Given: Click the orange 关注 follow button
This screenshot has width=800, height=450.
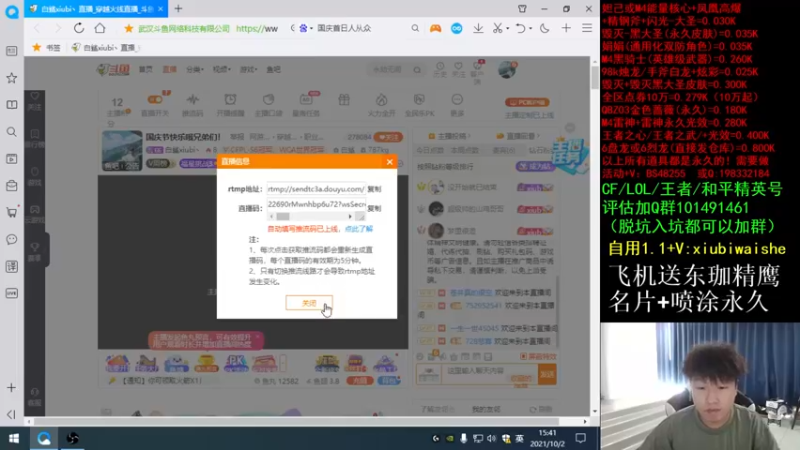Looking at the screenshot, I should coord(388,137).
